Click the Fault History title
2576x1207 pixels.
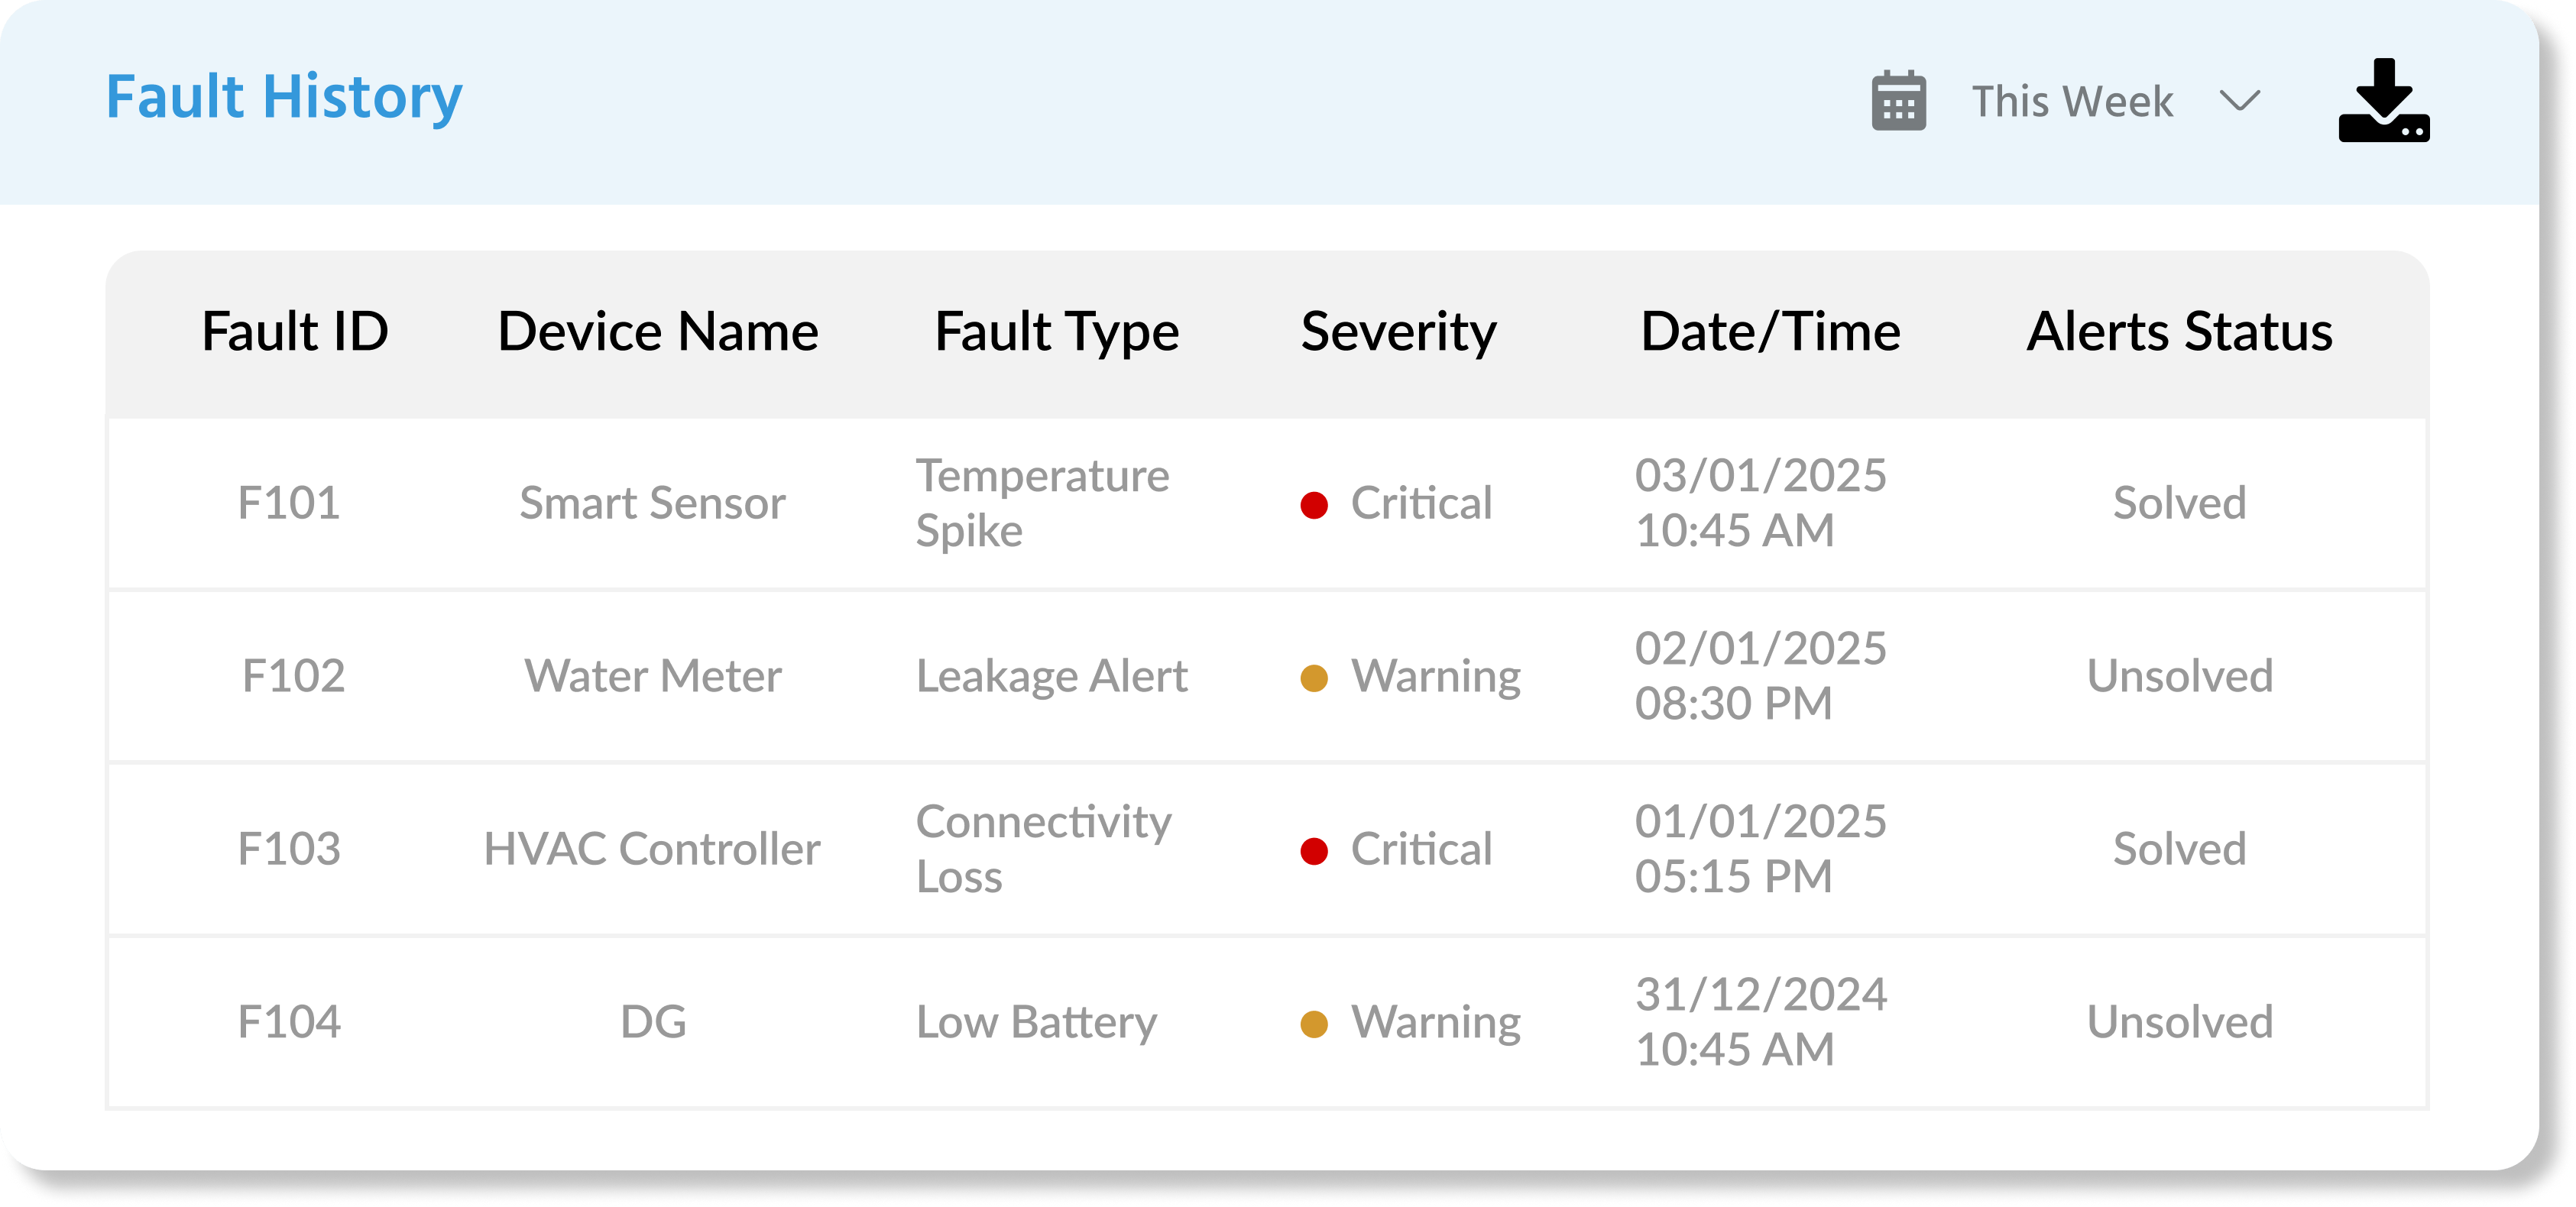[x=284, y=97]
